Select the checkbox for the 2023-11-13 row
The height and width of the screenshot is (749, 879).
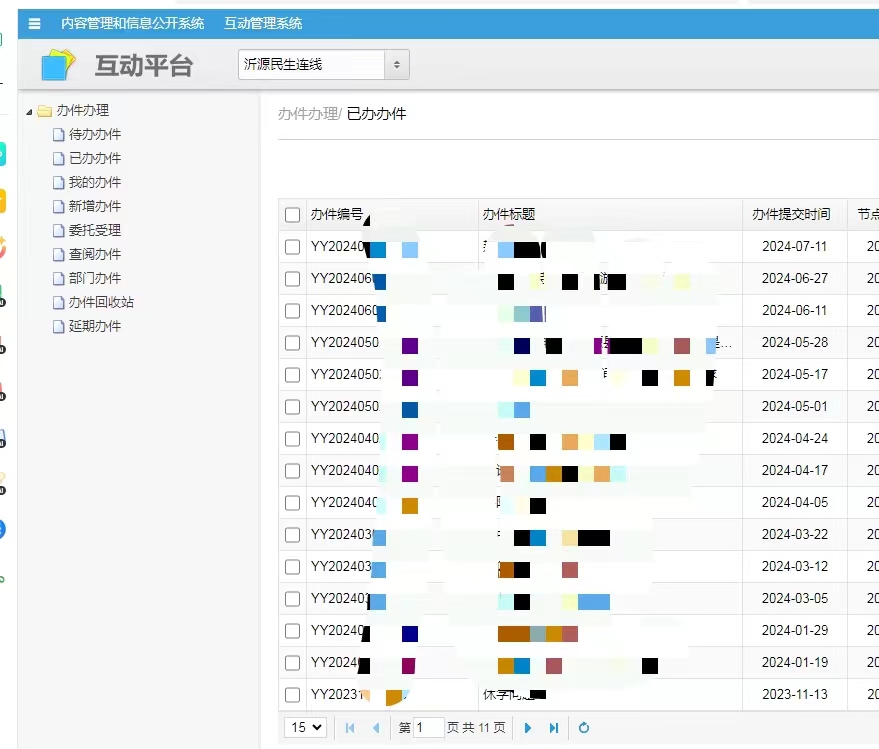292,695
